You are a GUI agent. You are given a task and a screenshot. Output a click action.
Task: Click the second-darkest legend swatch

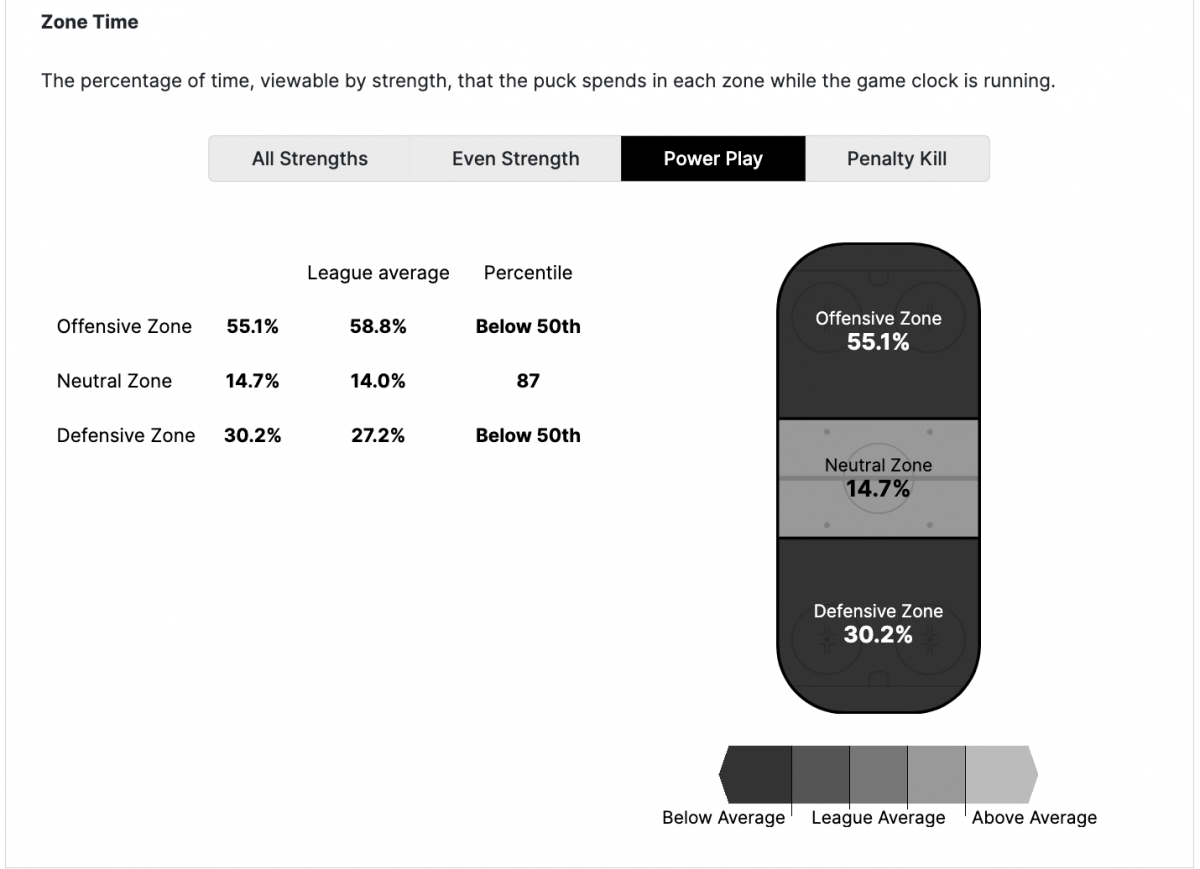point(820,774)
